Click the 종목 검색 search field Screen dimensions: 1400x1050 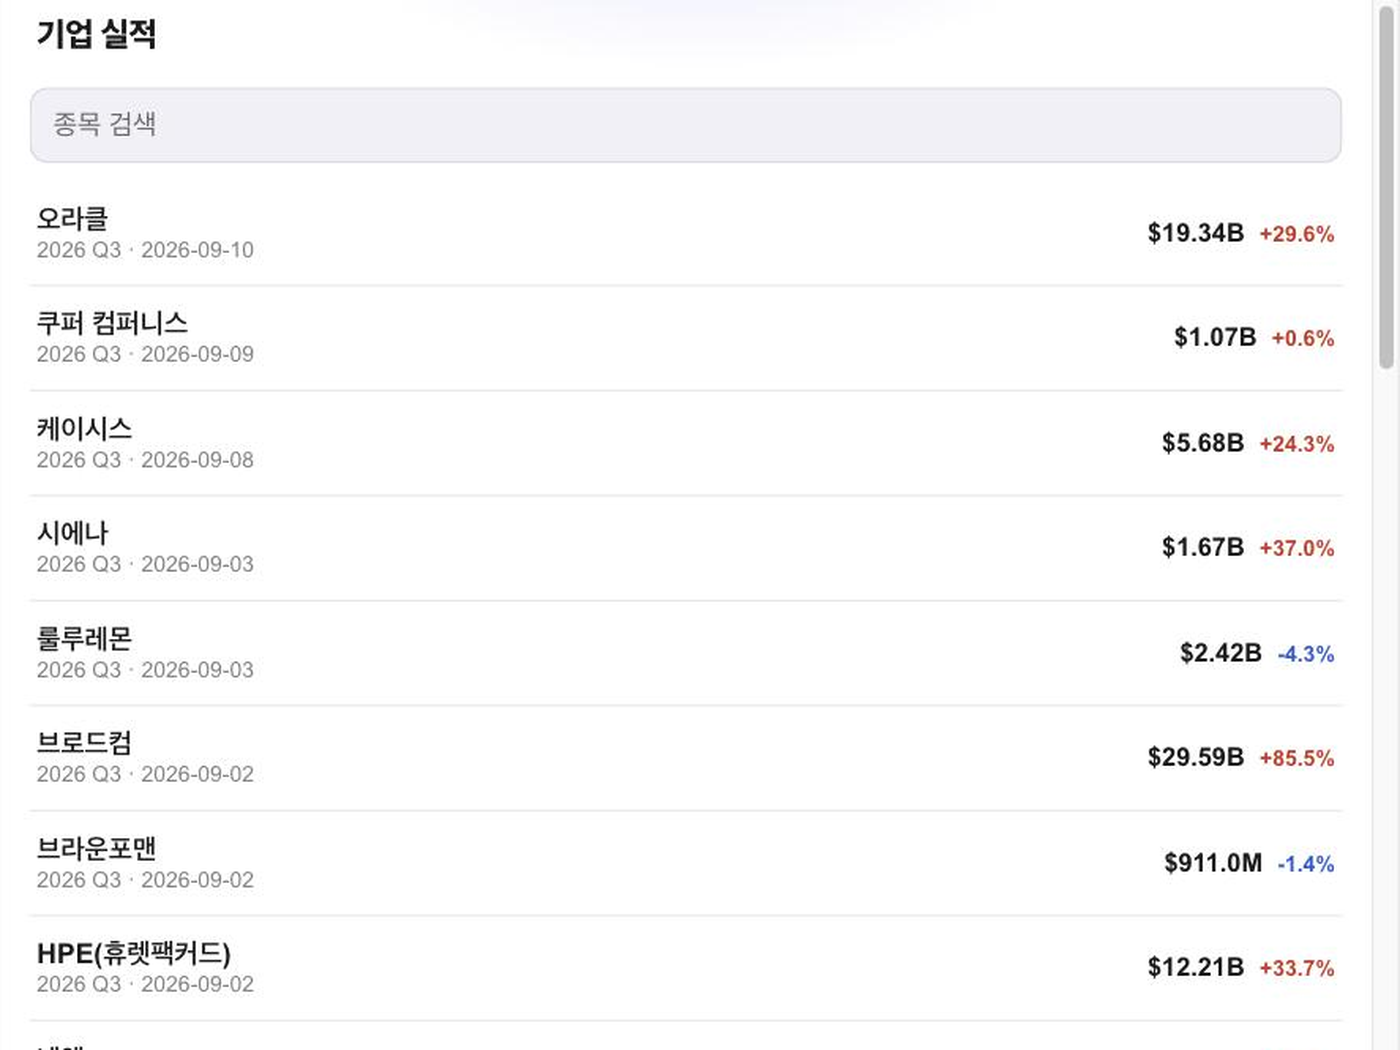click(x=685, y=125)
